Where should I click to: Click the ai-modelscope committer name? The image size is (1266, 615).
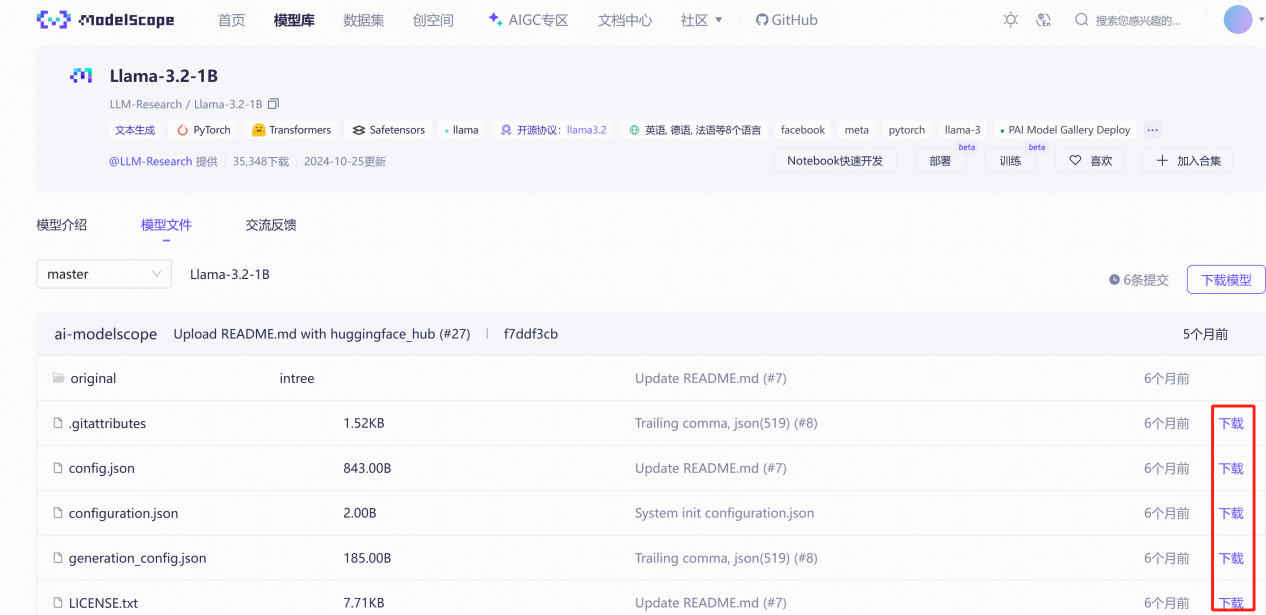pyautogui.click(x=105, y=334)
